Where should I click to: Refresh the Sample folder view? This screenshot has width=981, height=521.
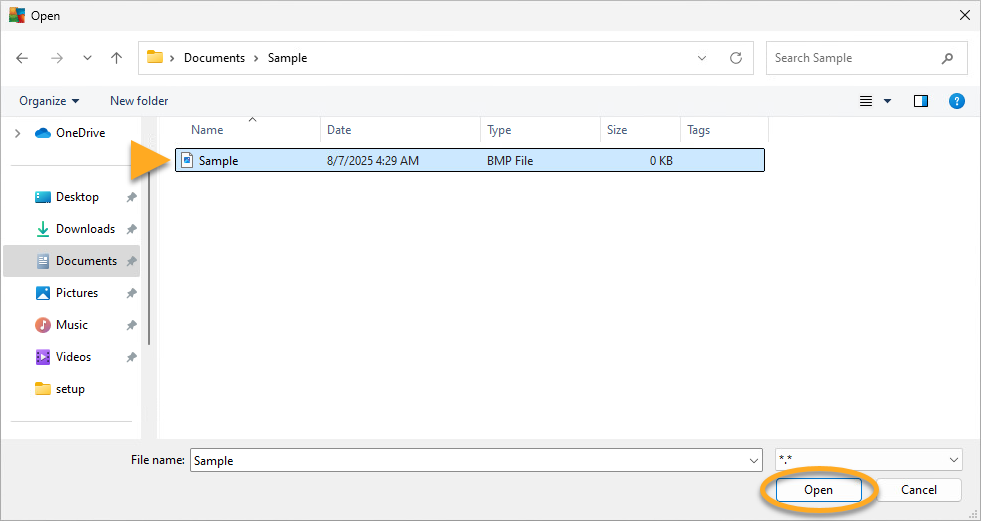click(x=736, y=58)
